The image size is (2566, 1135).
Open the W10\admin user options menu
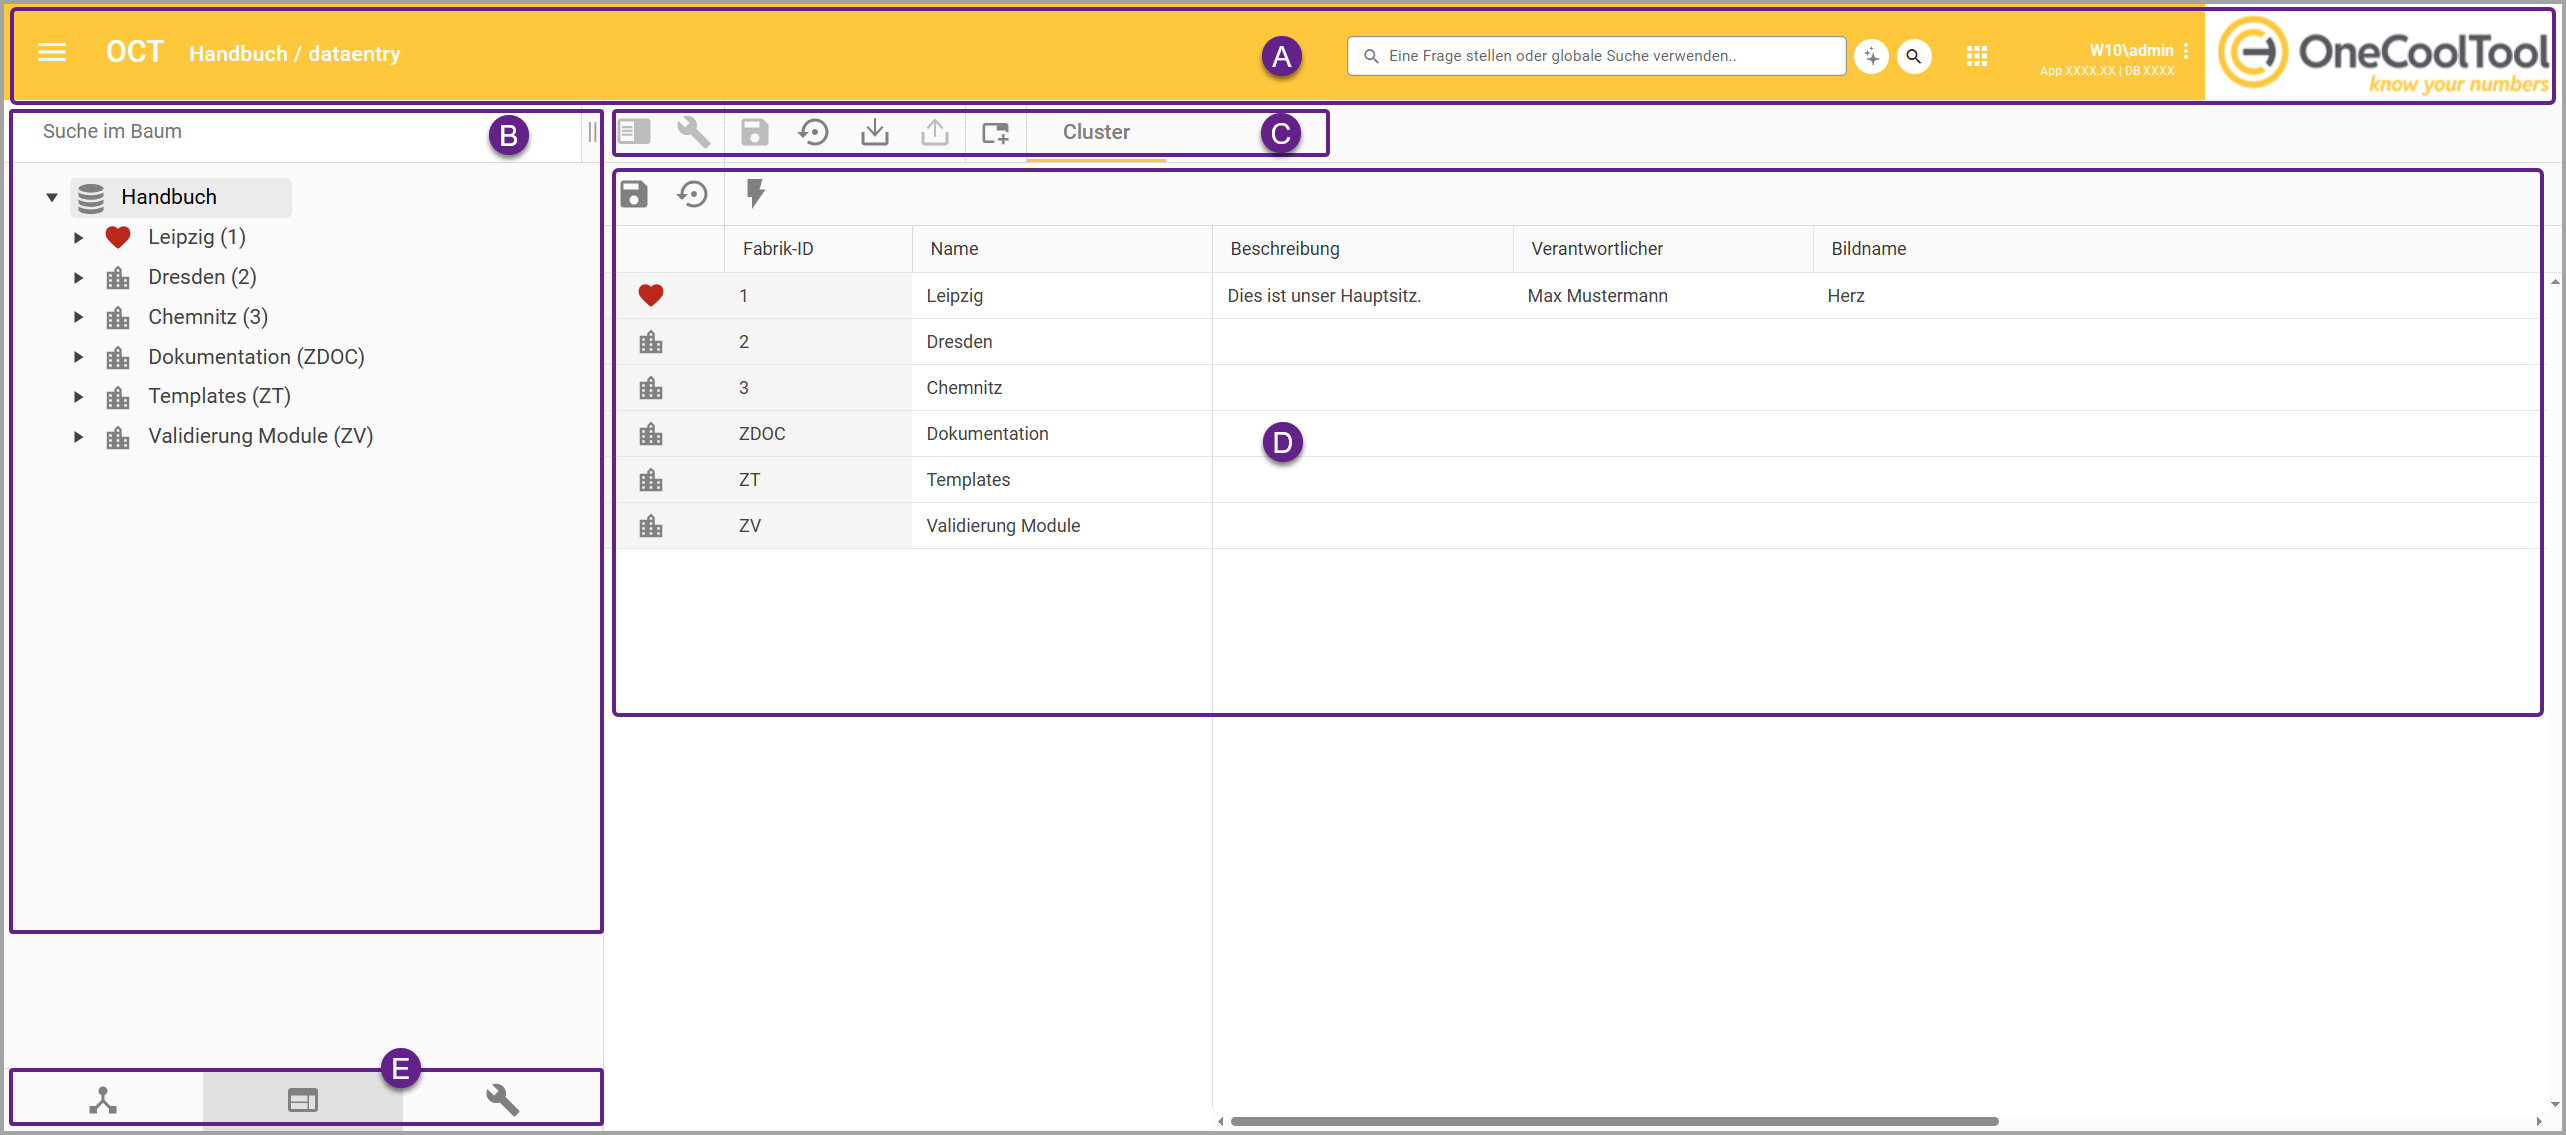coord(2186,51)
